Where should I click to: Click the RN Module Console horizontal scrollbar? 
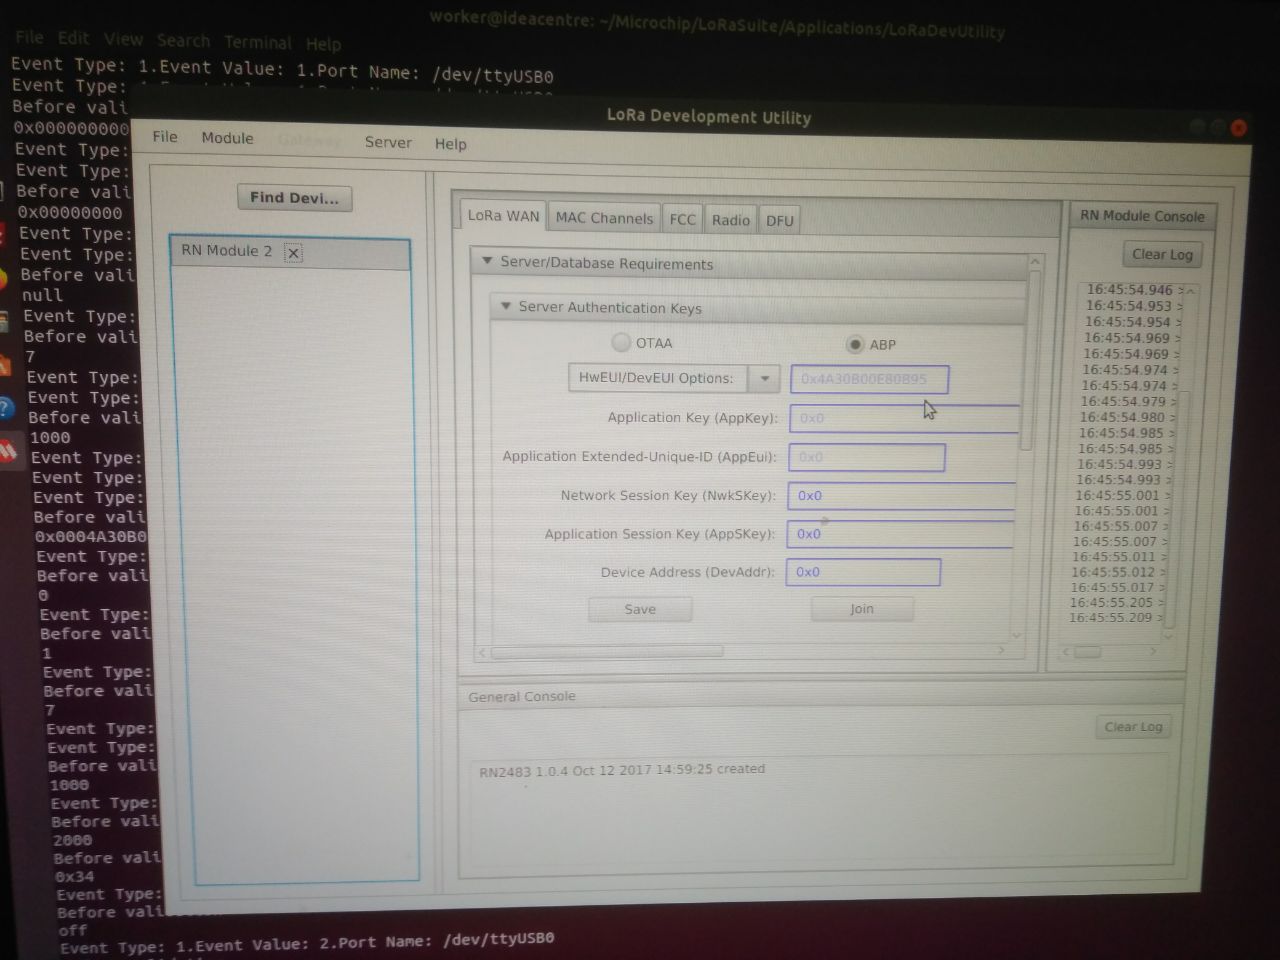coord(1087,652)
